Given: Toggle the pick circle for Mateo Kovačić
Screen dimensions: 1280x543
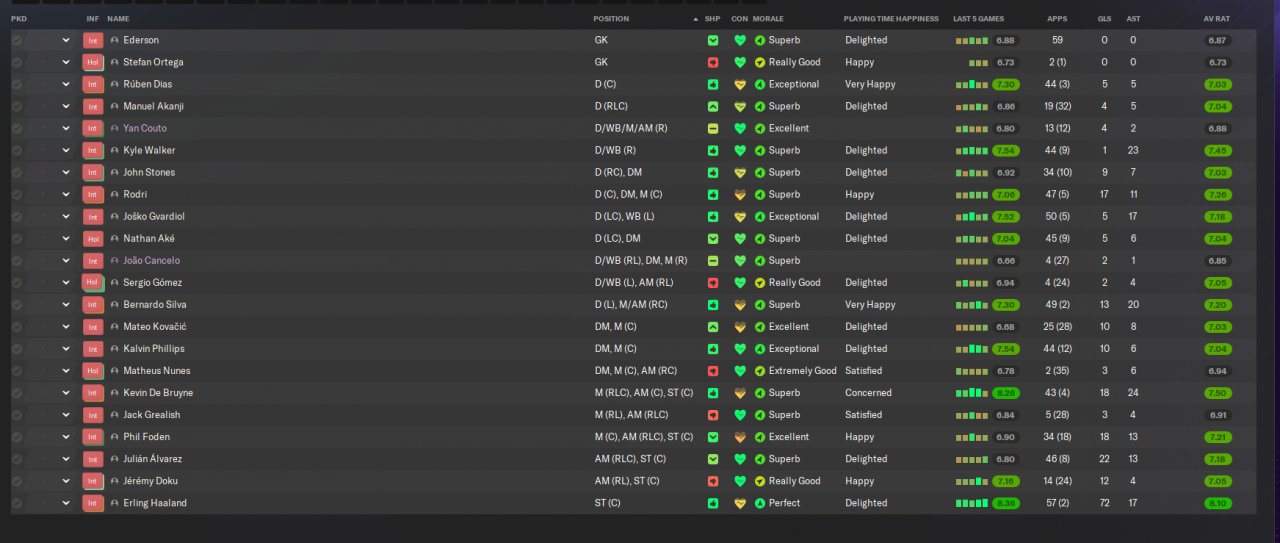Looking at the screenshot, I should coord(17,327).
